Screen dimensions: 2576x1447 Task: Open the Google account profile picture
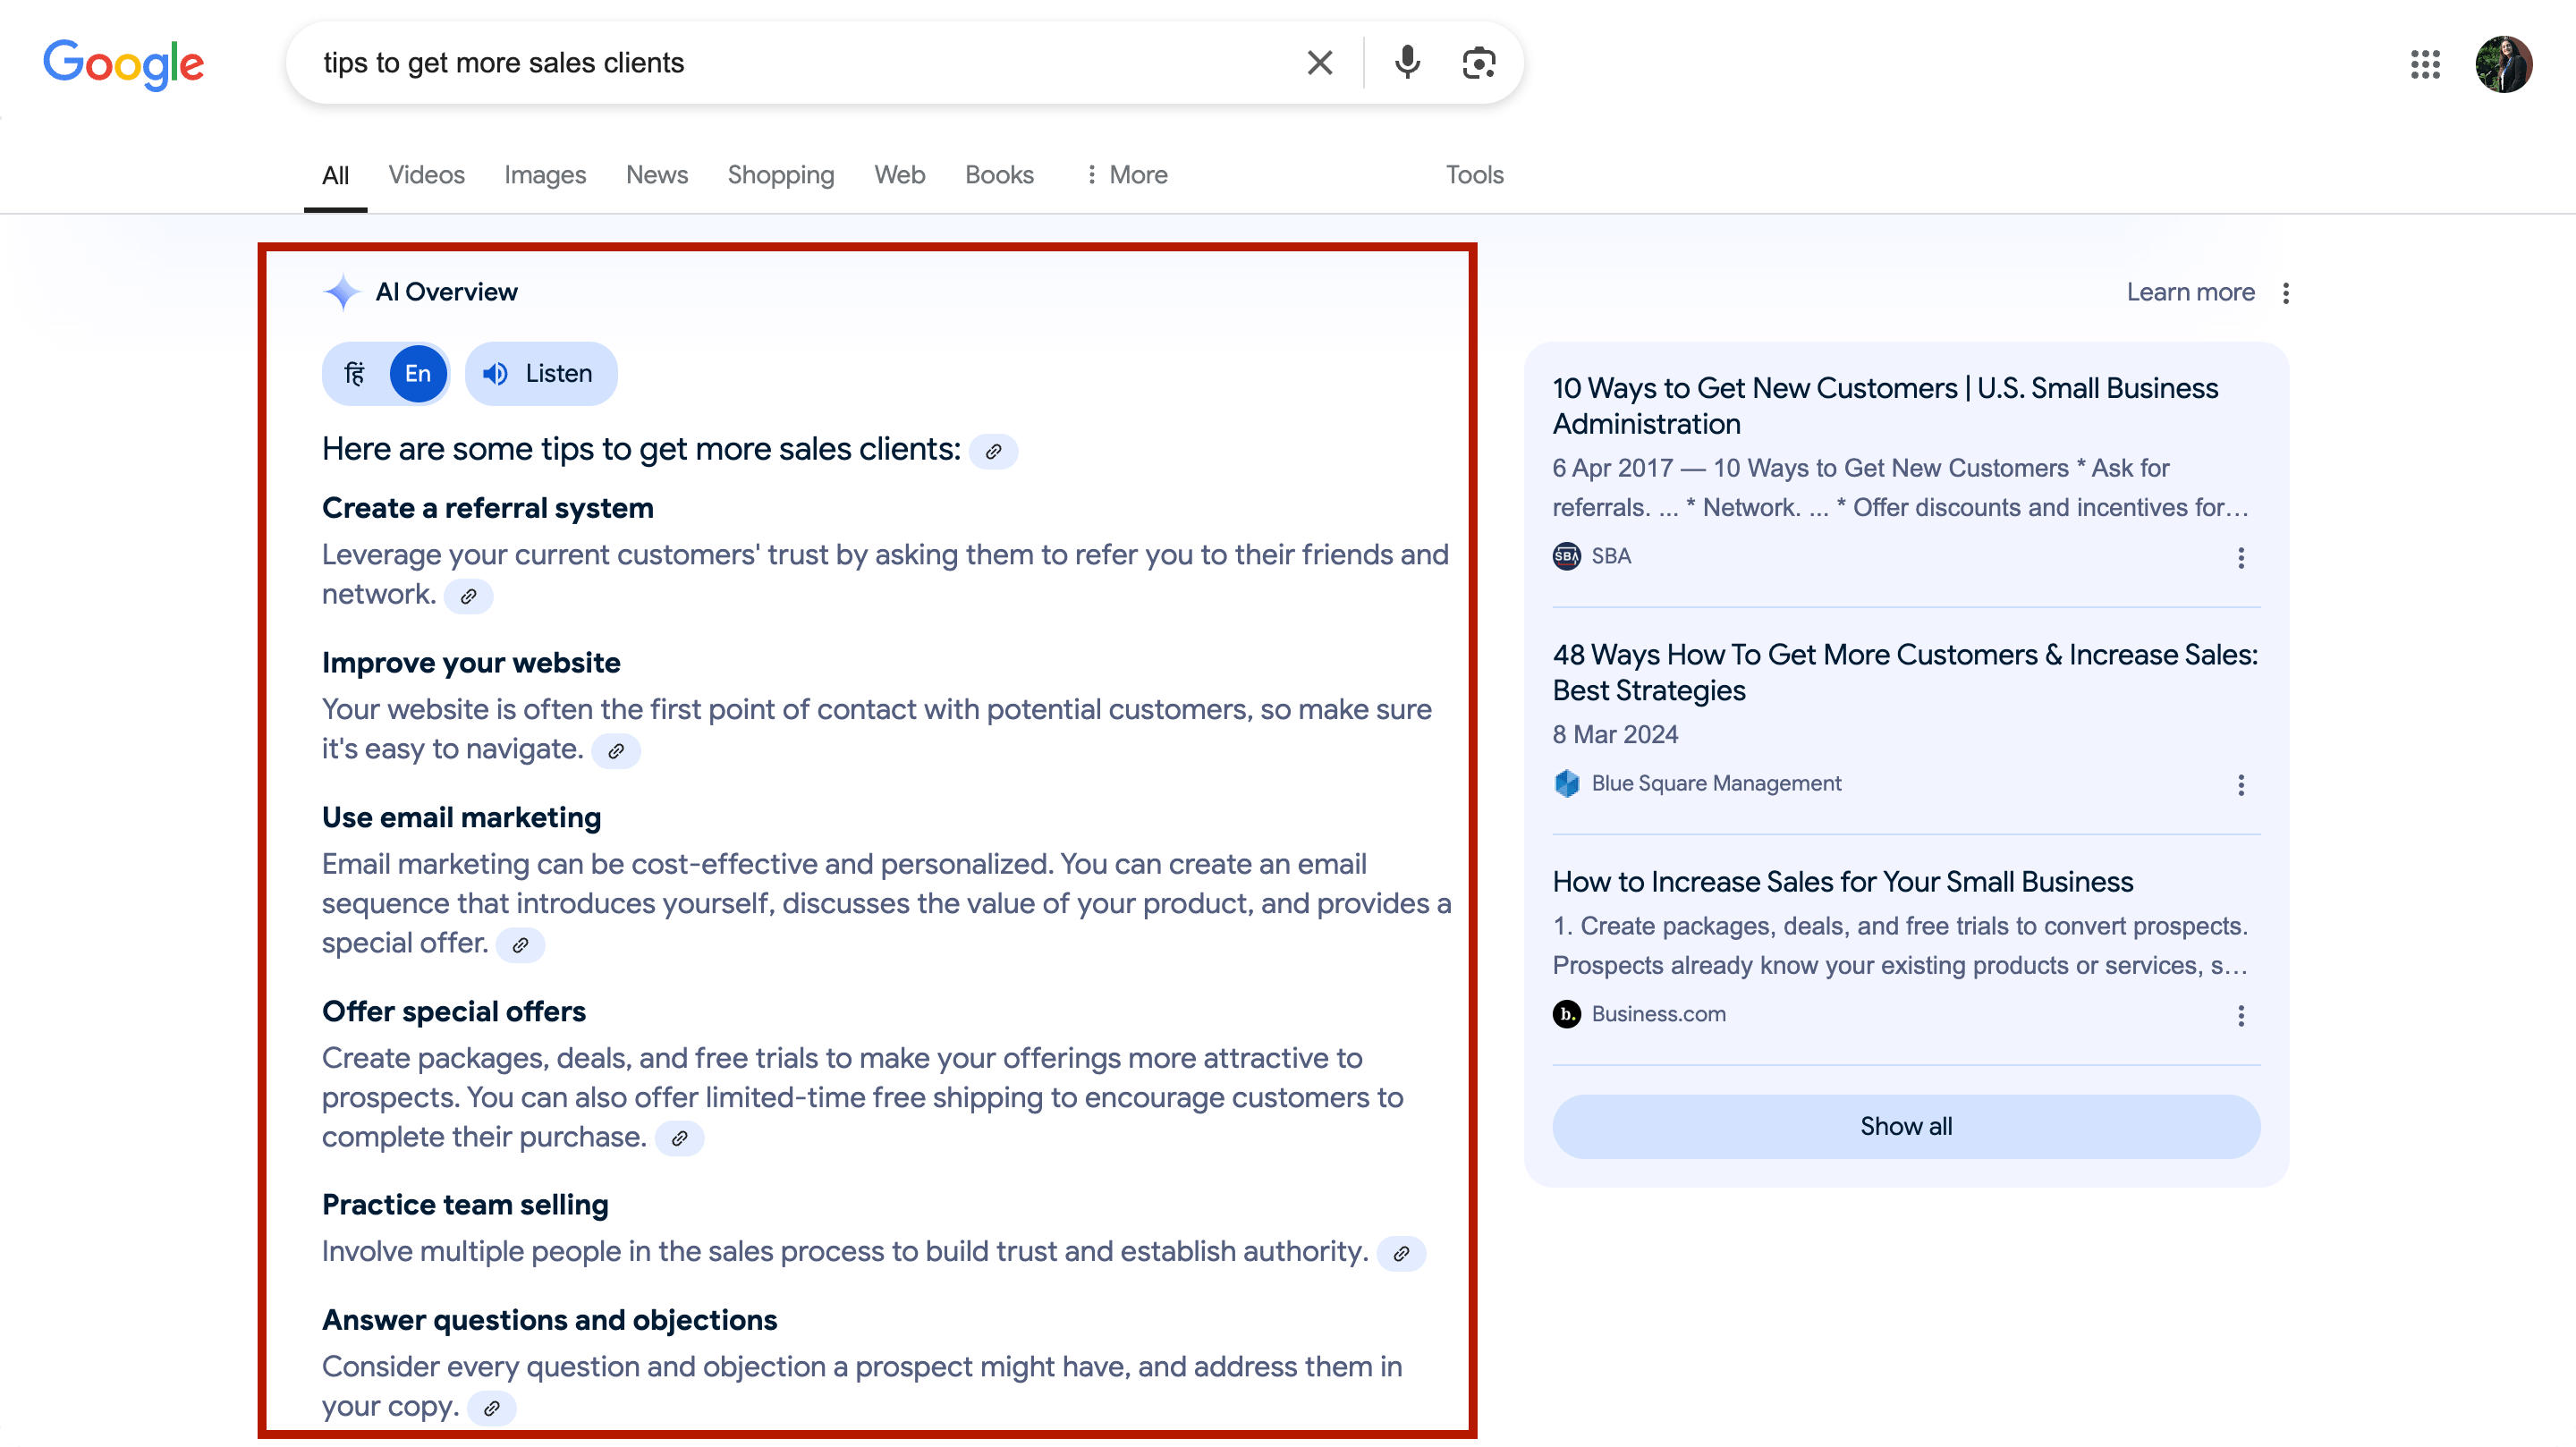2504,65
